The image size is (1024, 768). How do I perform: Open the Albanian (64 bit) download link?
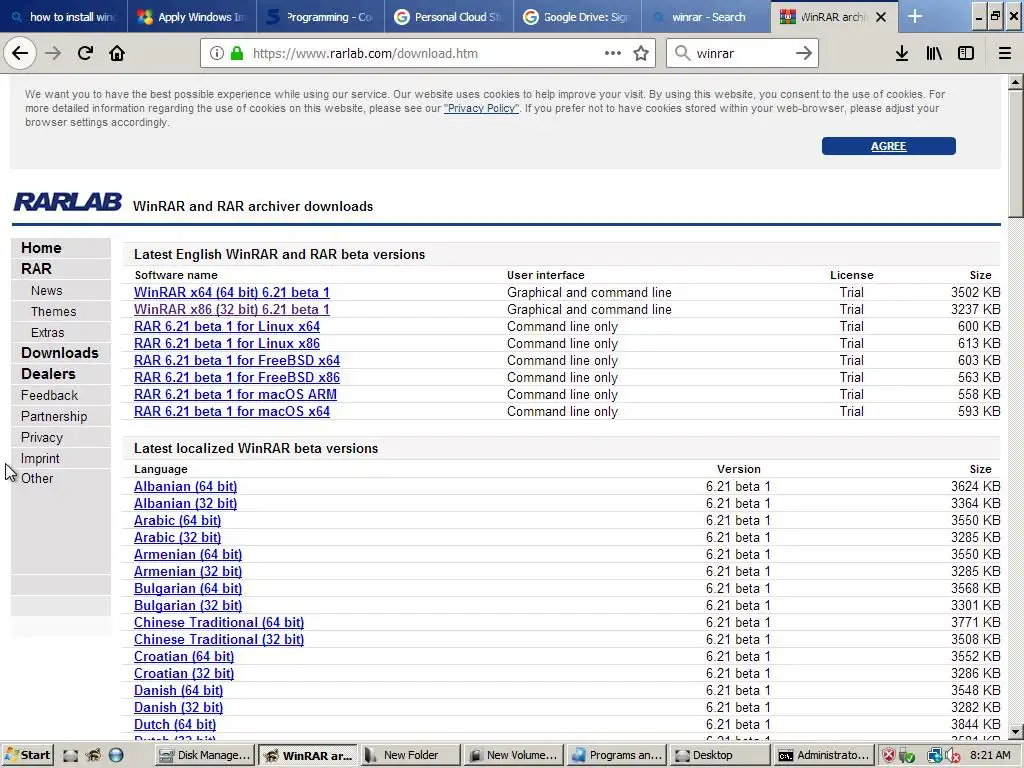(185, 487)
